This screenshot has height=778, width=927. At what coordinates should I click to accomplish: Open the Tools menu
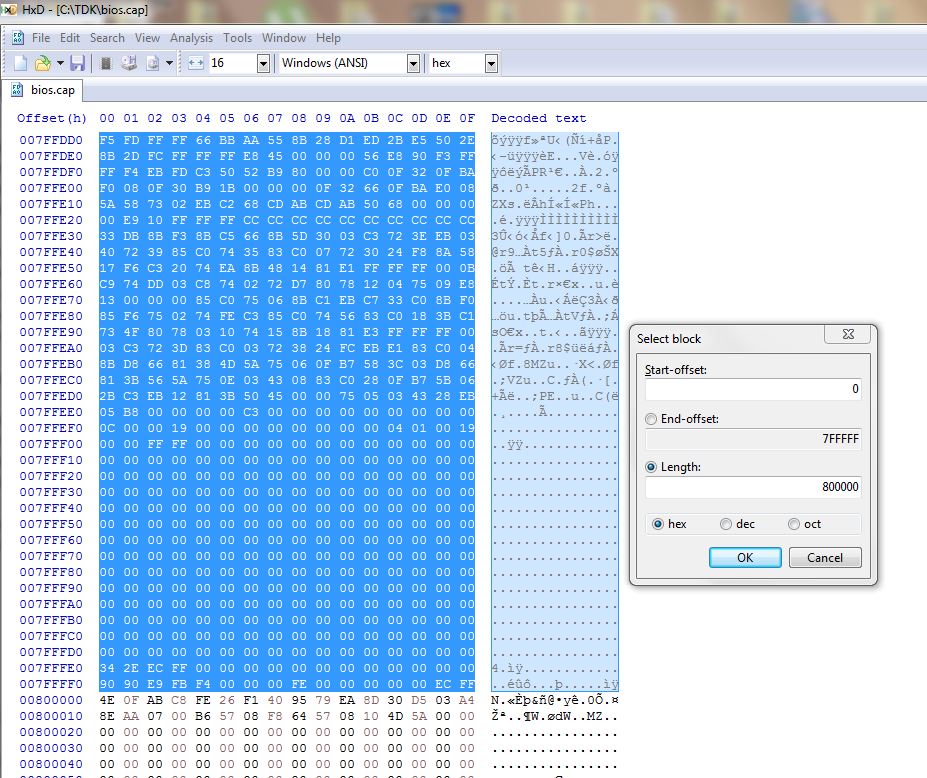(x=237, y=38)
